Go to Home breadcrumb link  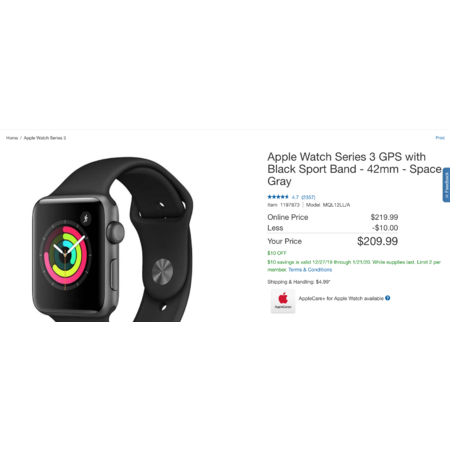pyautogui.click(x=12, y=138)
